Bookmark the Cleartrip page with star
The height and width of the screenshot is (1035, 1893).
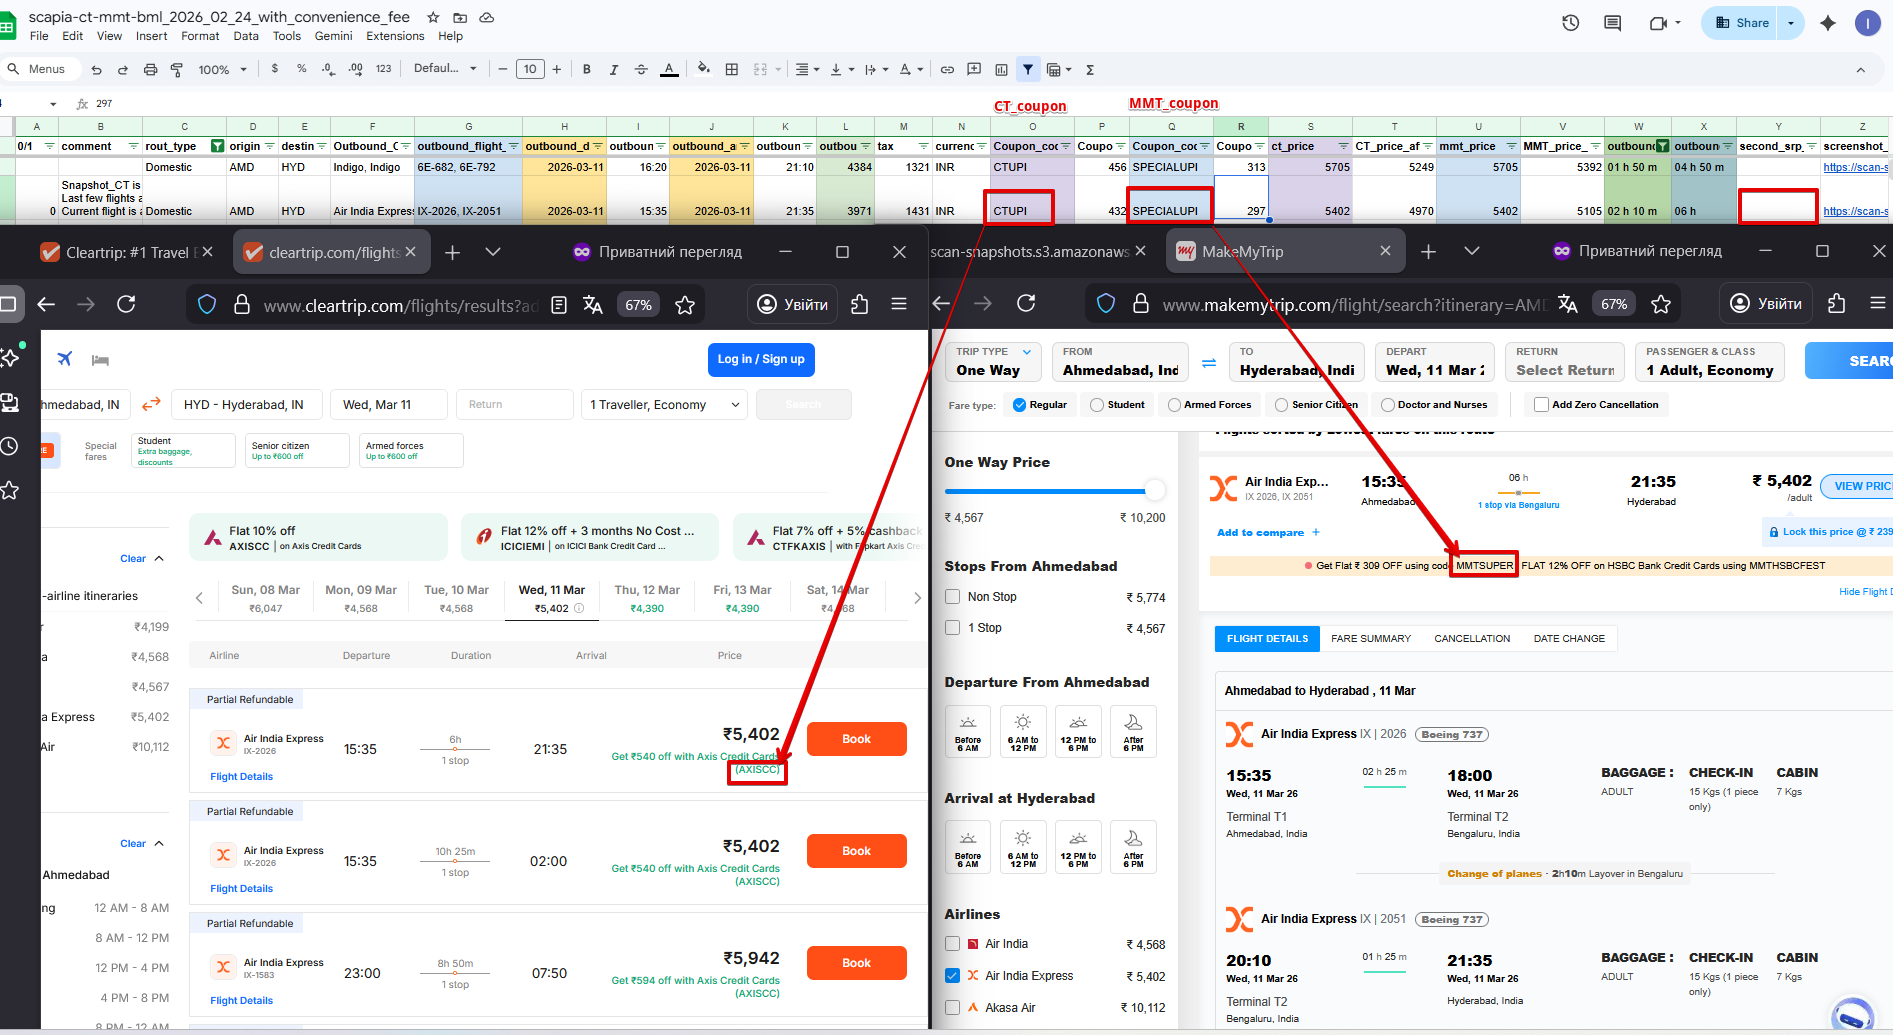point(685,305)
